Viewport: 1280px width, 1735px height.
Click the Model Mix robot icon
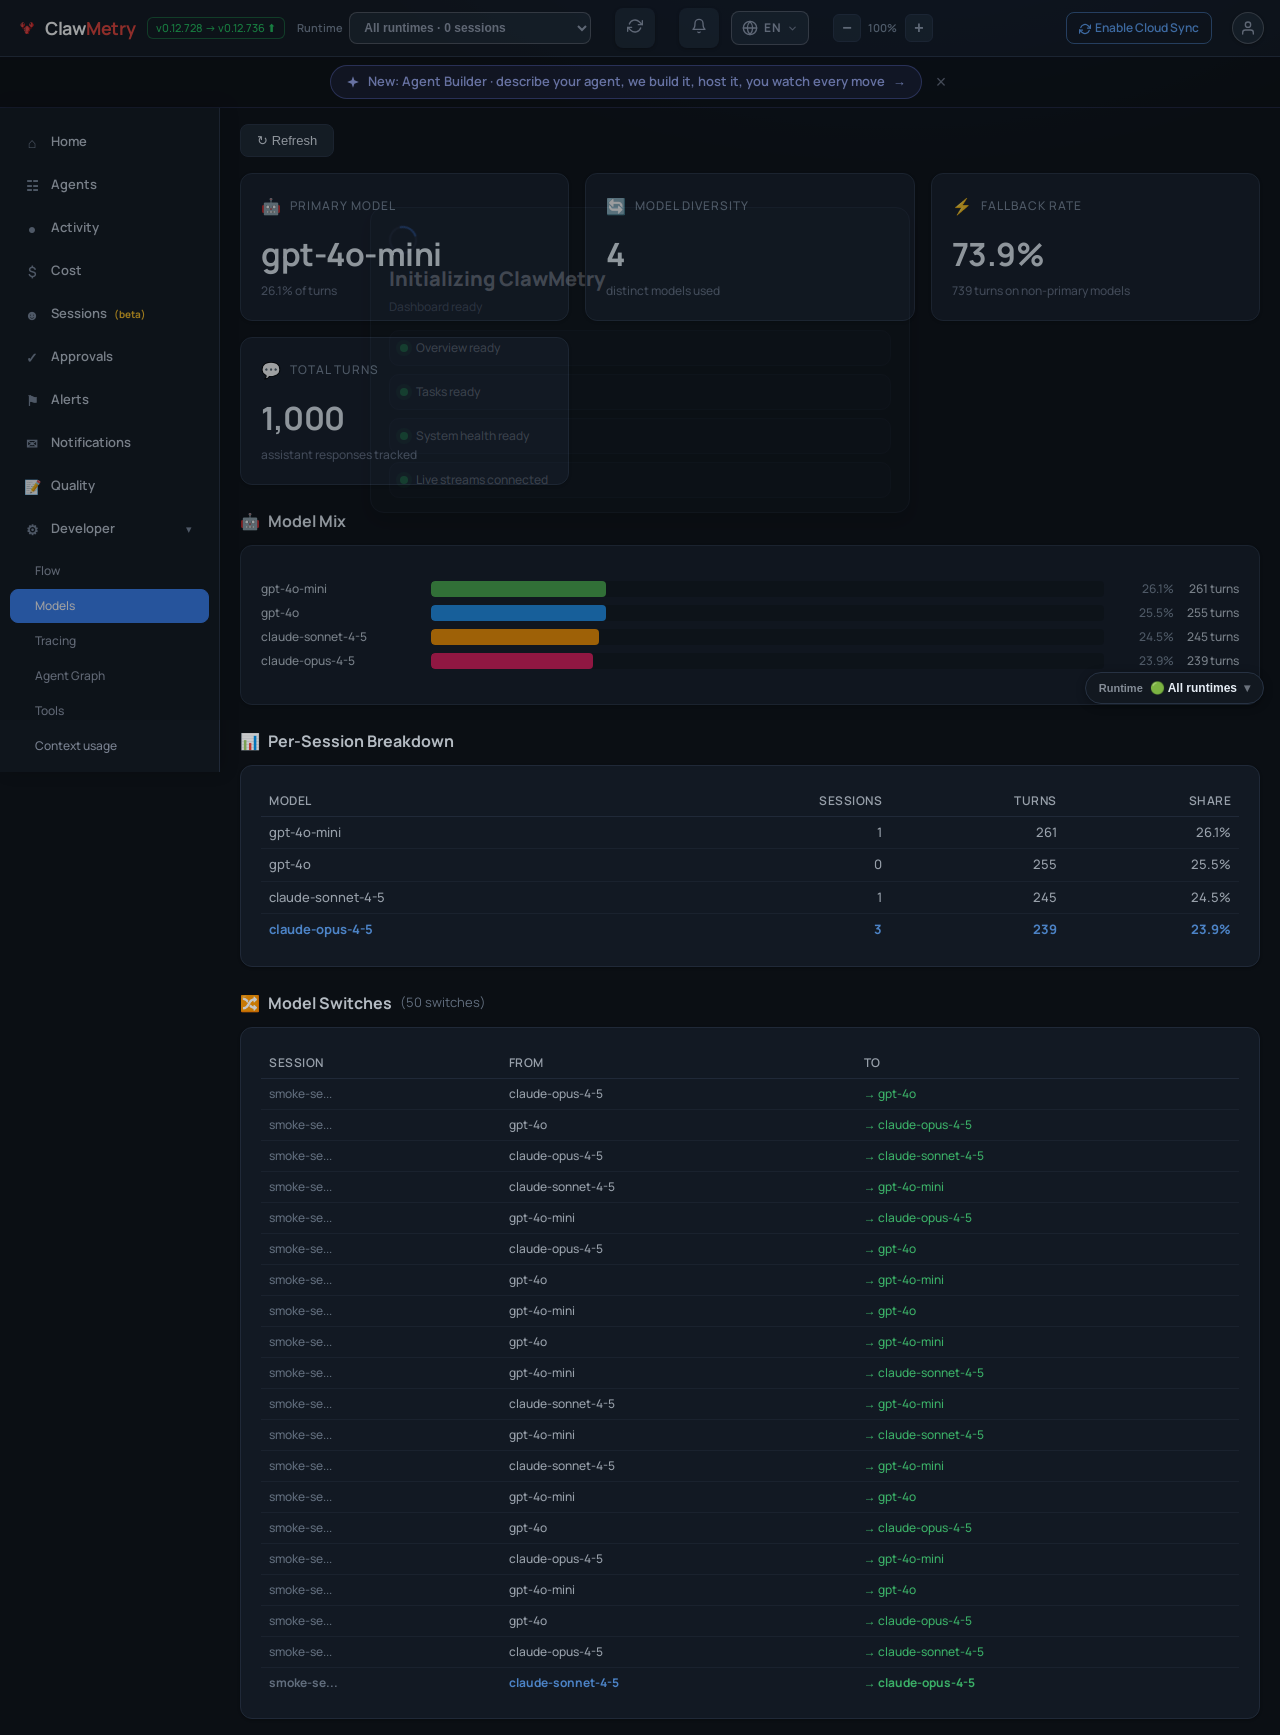coord(250,522)
